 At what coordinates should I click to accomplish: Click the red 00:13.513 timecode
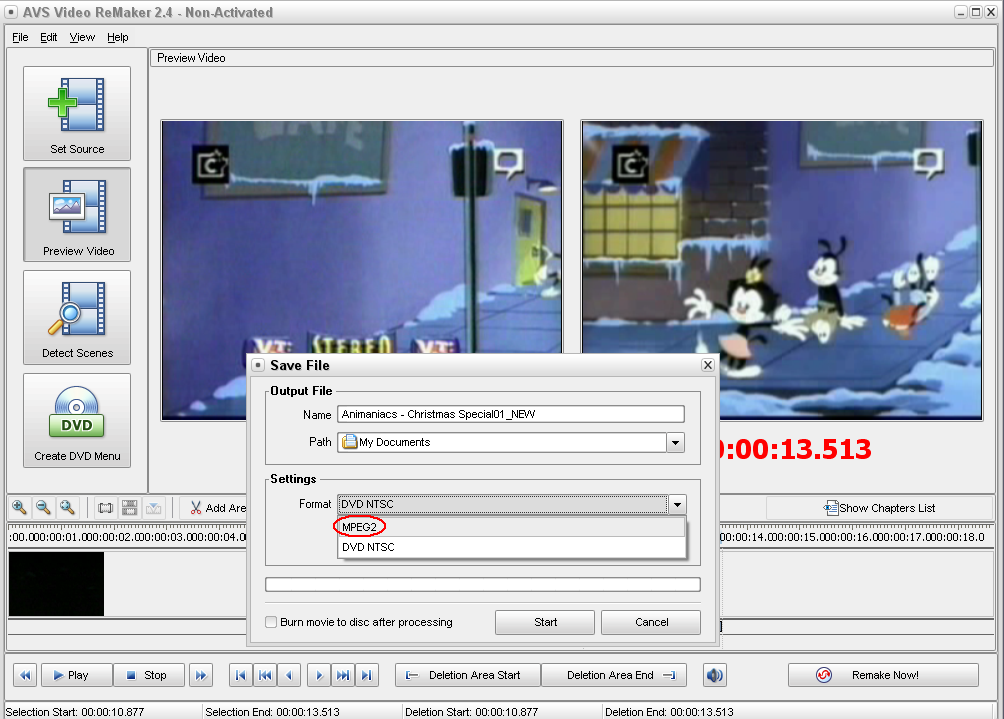(x=796, y=449)
